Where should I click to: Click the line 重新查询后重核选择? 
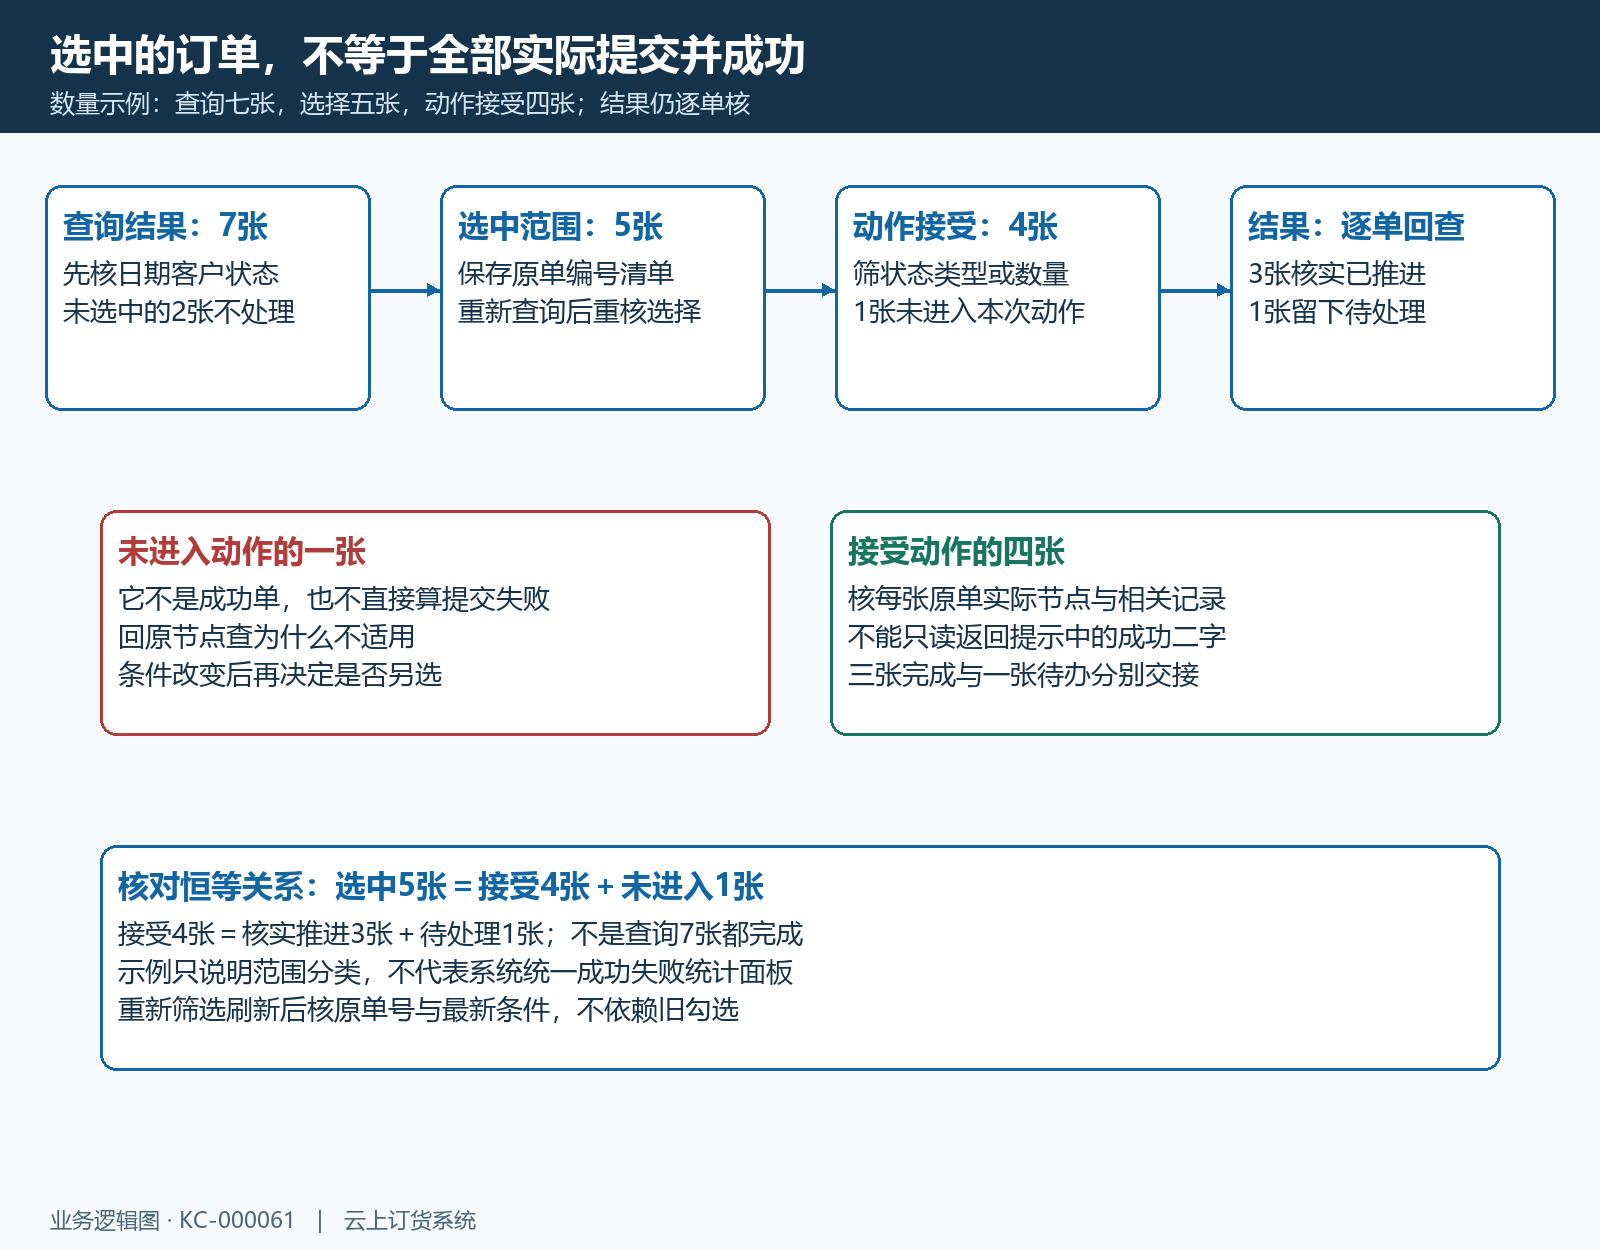coord(579,312)
